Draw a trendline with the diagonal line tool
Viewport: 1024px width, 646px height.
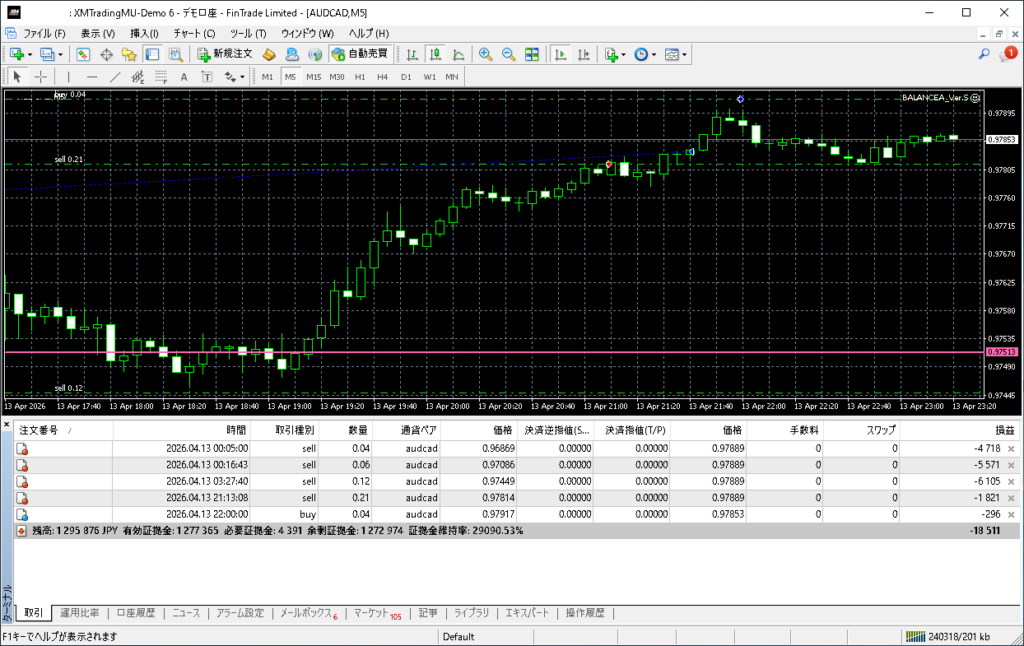(115, 76)
